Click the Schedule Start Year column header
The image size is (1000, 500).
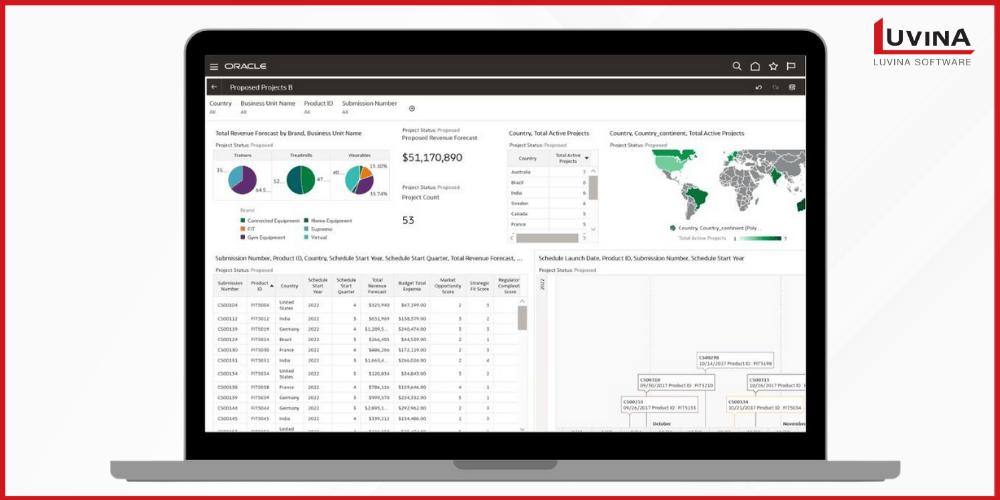click(x=318, y=286)
